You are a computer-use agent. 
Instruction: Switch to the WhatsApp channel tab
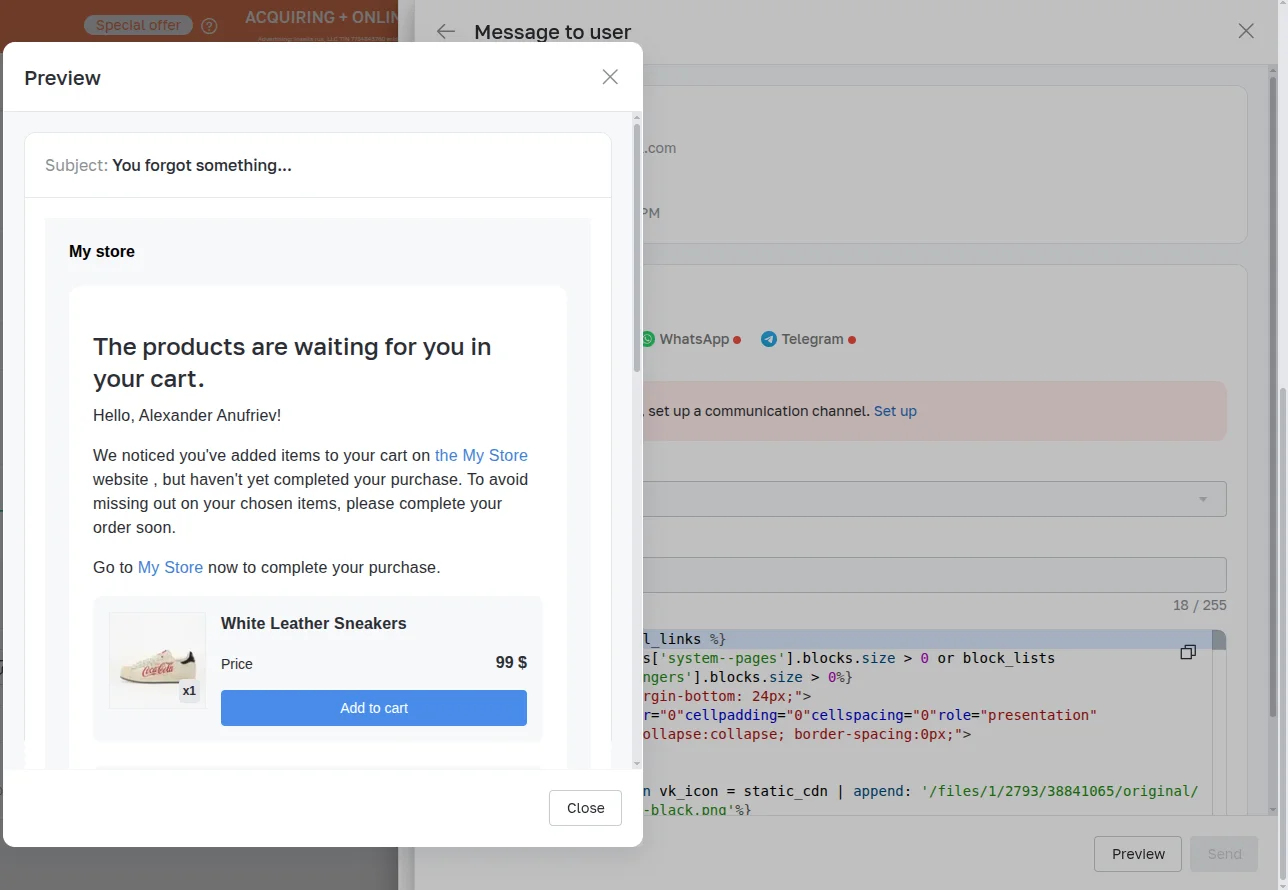[x=690, y=339]
